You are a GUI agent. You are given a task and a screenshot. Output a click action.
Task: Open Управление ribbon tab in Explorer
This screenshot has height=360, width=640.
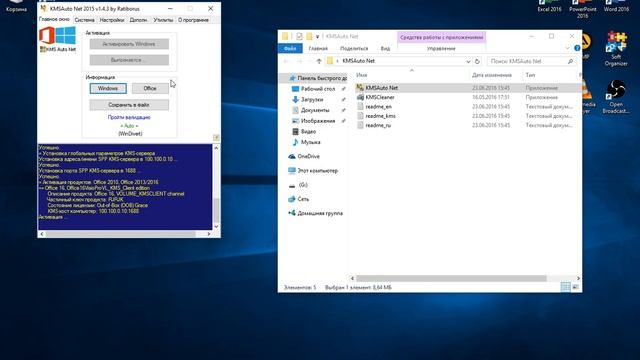pyautogui.click(x=441, y=48)
